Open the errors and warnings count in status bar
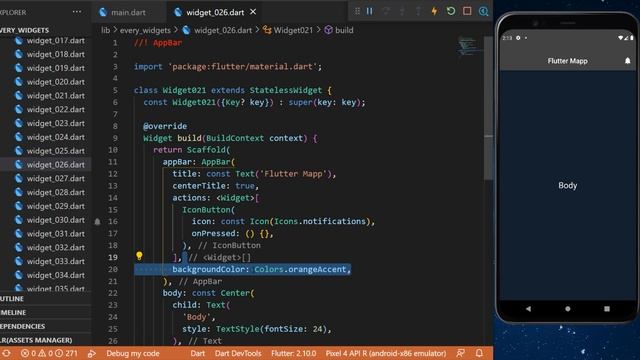The width and height of the screenshot is (640, 360). pos(49,353)
